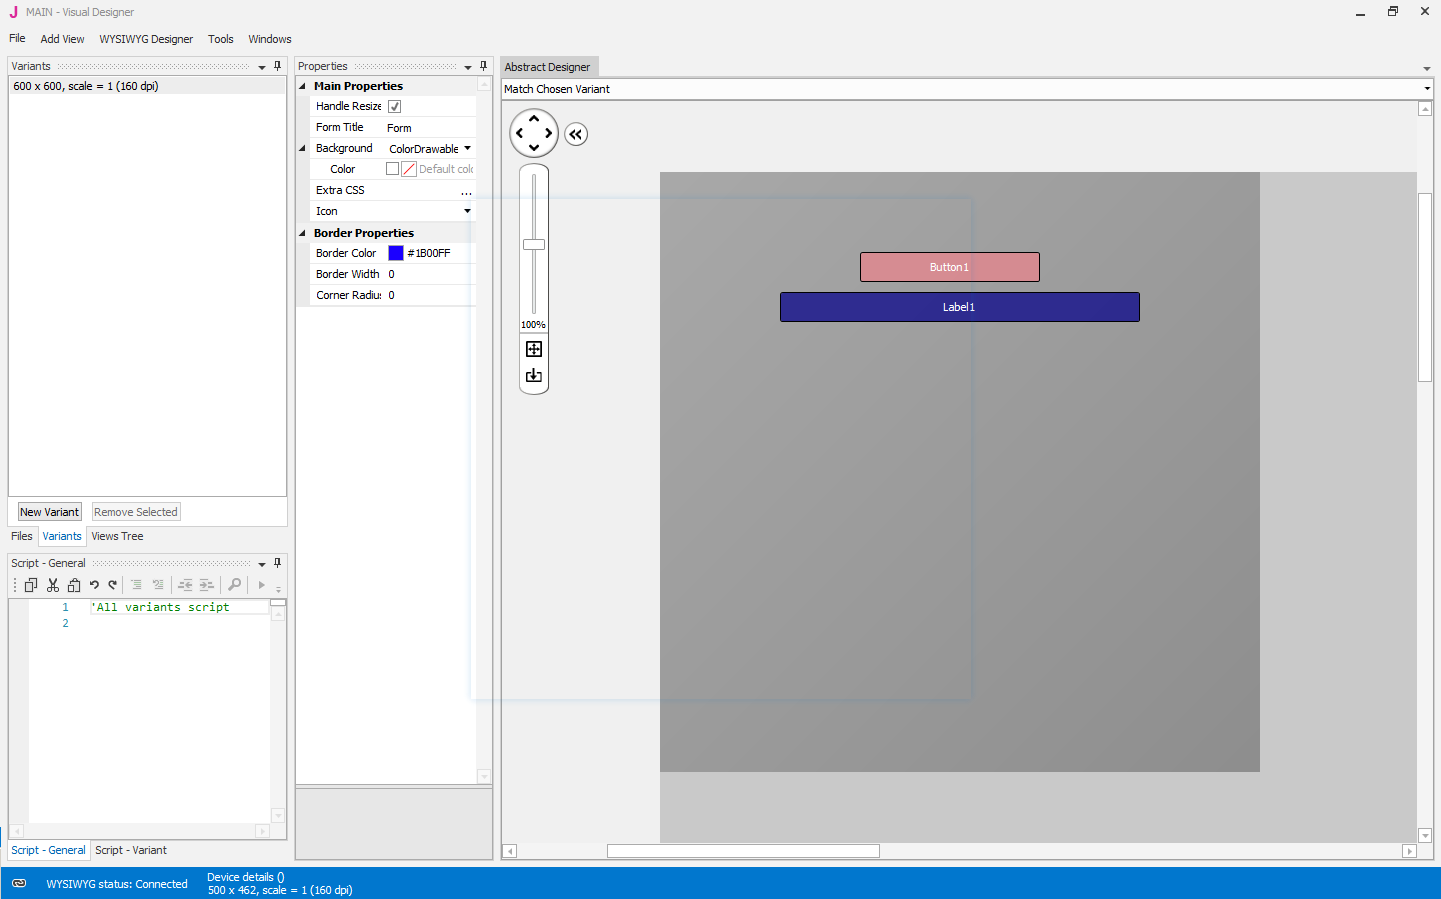Pan the designer canvas up
Viewport: 1441px width, 899px height.
coord(534,119)
